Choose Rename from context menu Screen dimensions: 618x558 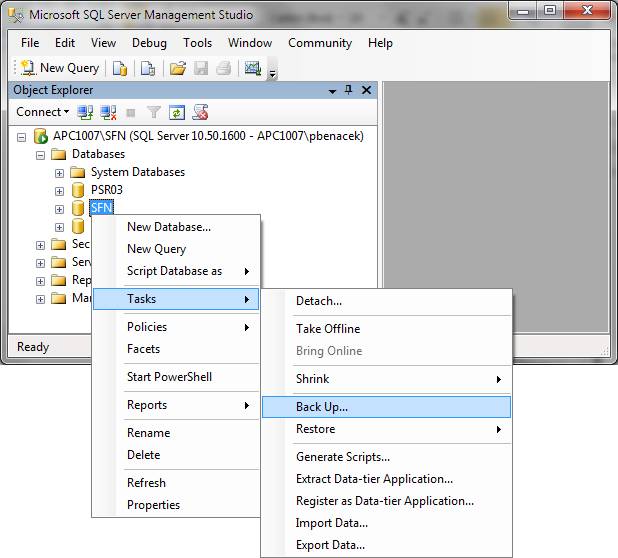coord(176,433)
